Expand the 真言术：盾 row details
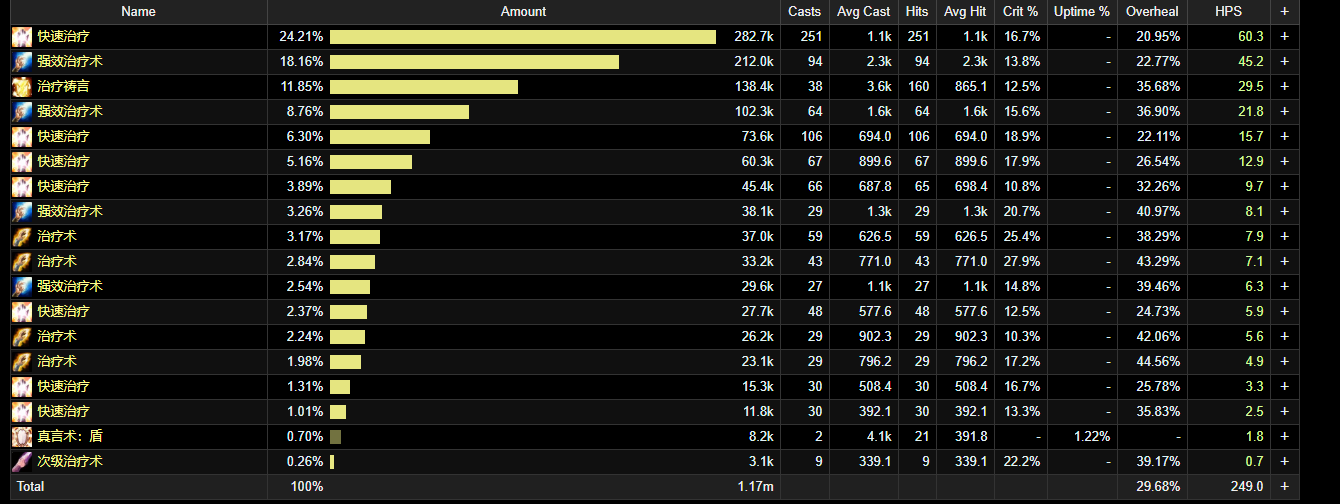Screen dimensions: 1340x504 [x=1284, y=437]
